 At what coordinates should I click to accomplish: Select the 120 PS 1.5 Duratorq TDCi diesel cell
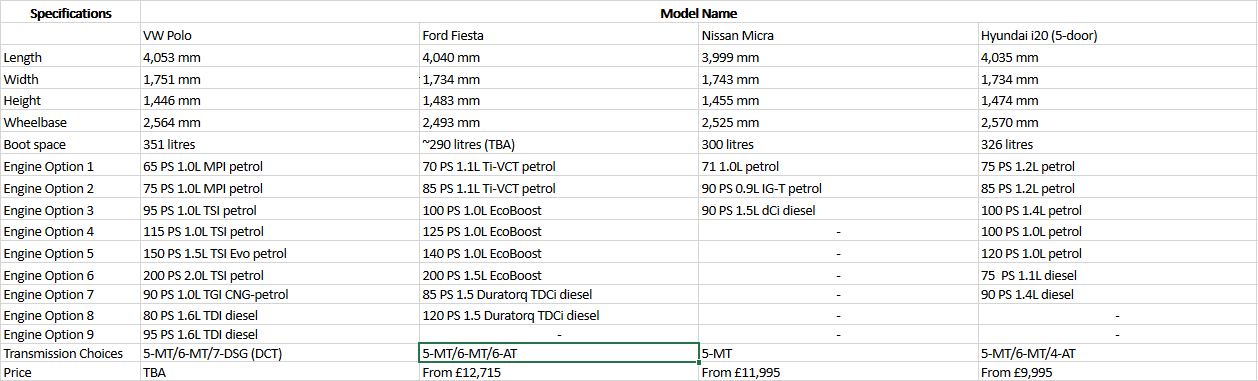[559, 315]
